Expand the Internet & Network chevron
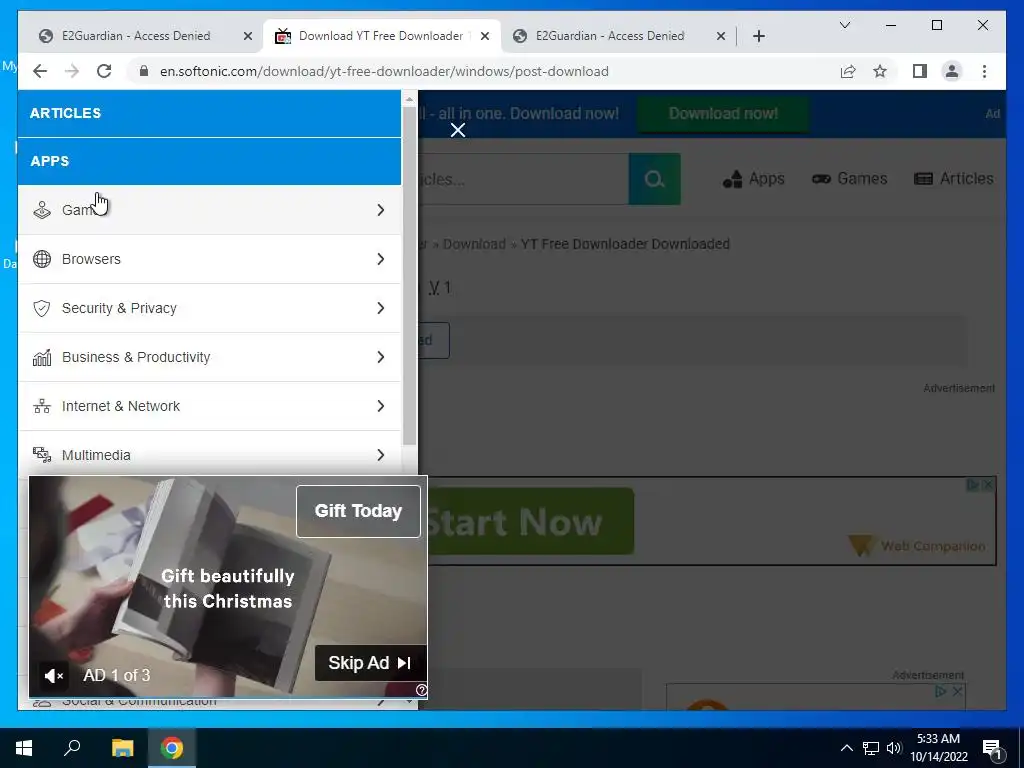This screenshot has width=1024, height=768. tap(381, 406)
